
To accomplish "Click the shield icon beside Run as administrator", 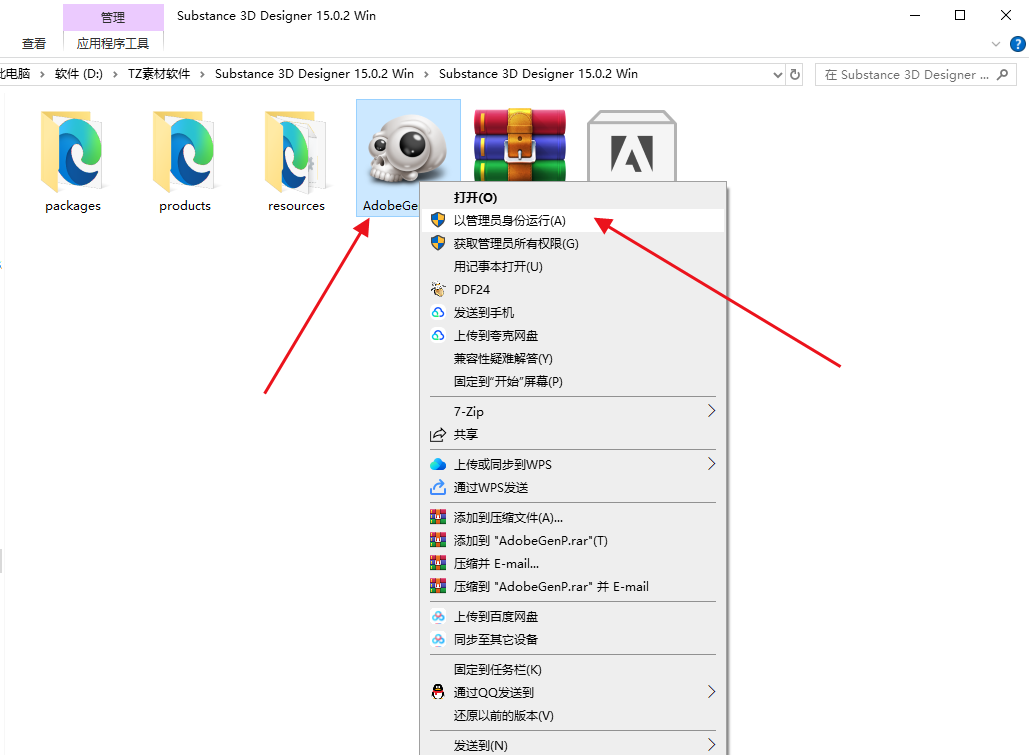I will pos(438,220).
